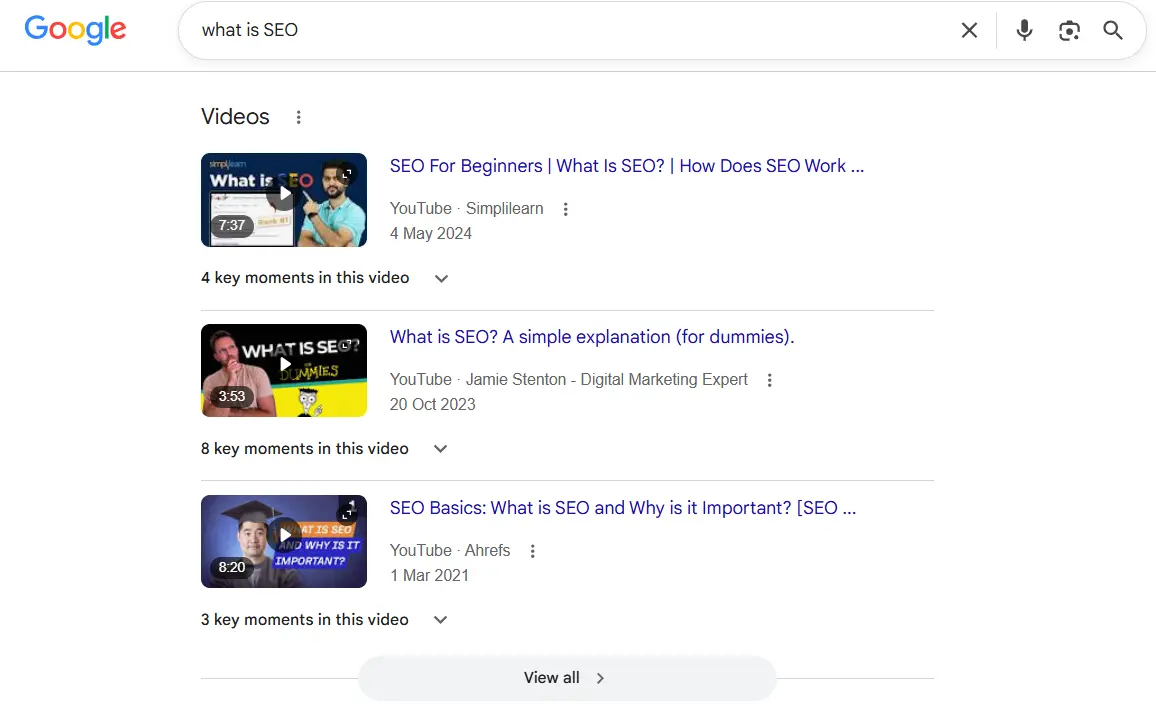Click the '20 Oct 2023' date text

click(x=433, y=405)
